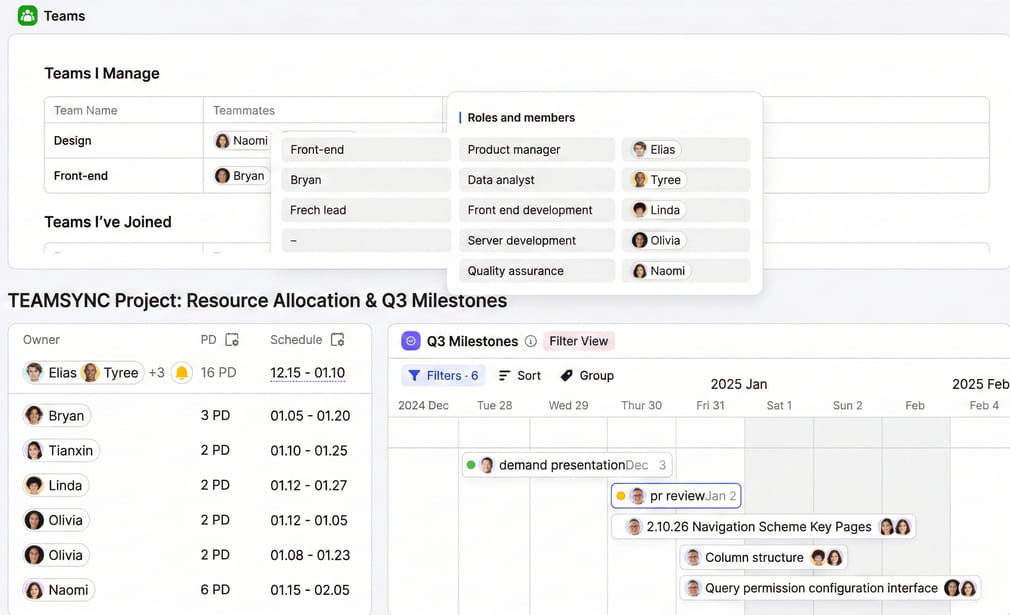Click the purple Q3 Milestones icon
Image resolution: width=1010 pixels, height=615 pixels.
(x=410, y=341)
